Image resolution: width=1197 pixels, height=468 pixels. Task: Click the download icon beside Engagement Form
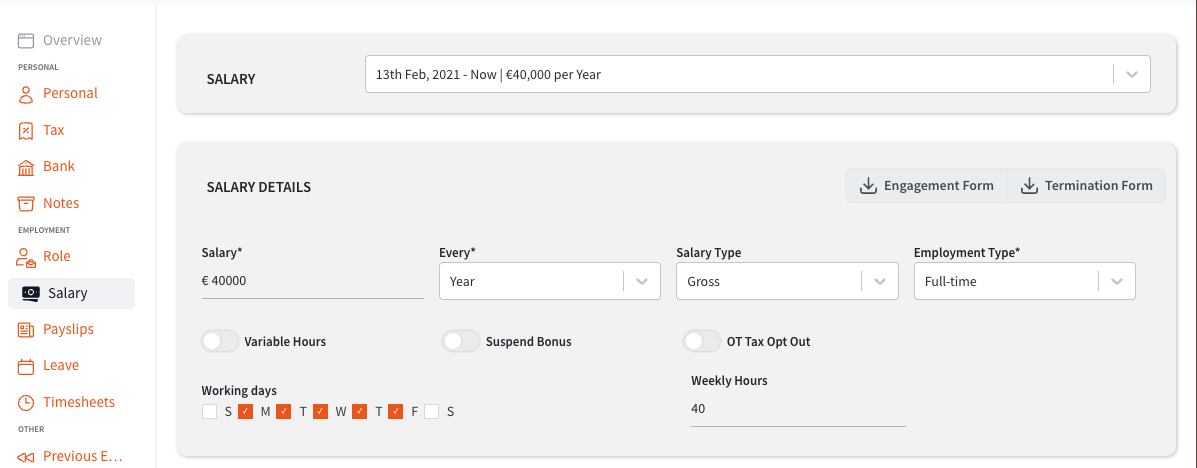click(868, 186)
